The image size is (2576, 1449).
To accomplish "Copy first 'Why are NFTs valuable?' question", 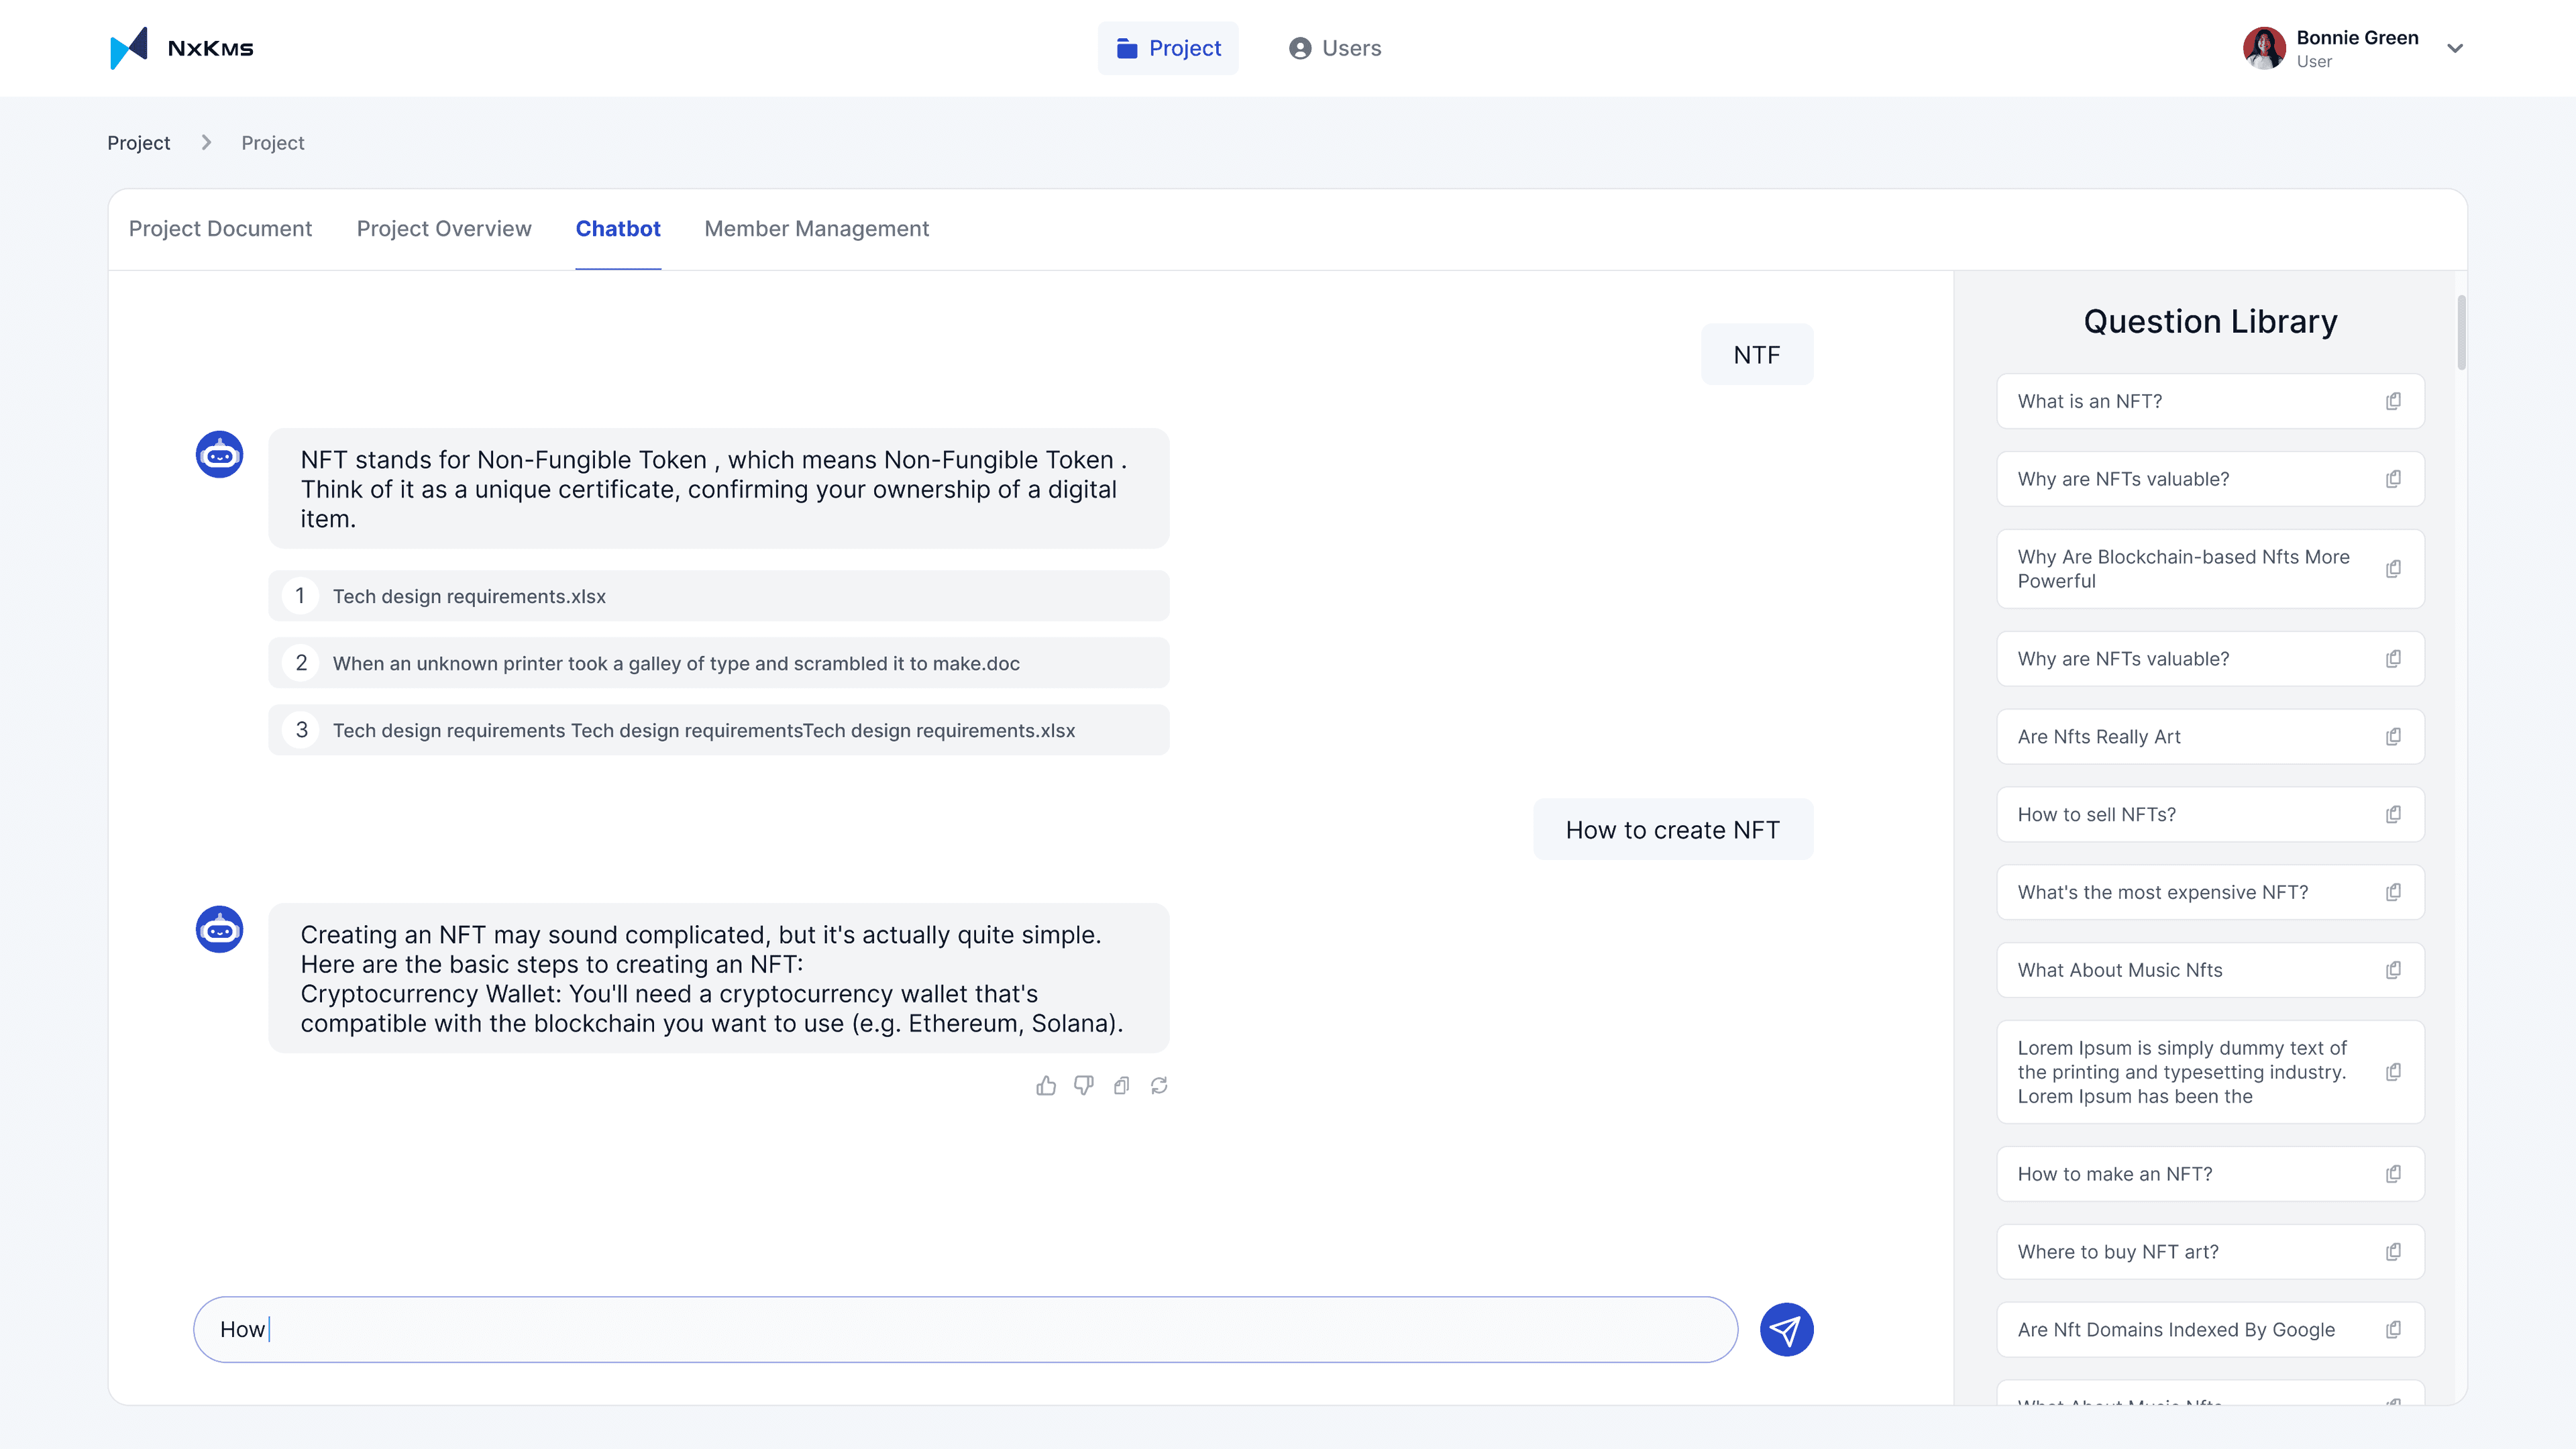I will (x=2394, y=479).
